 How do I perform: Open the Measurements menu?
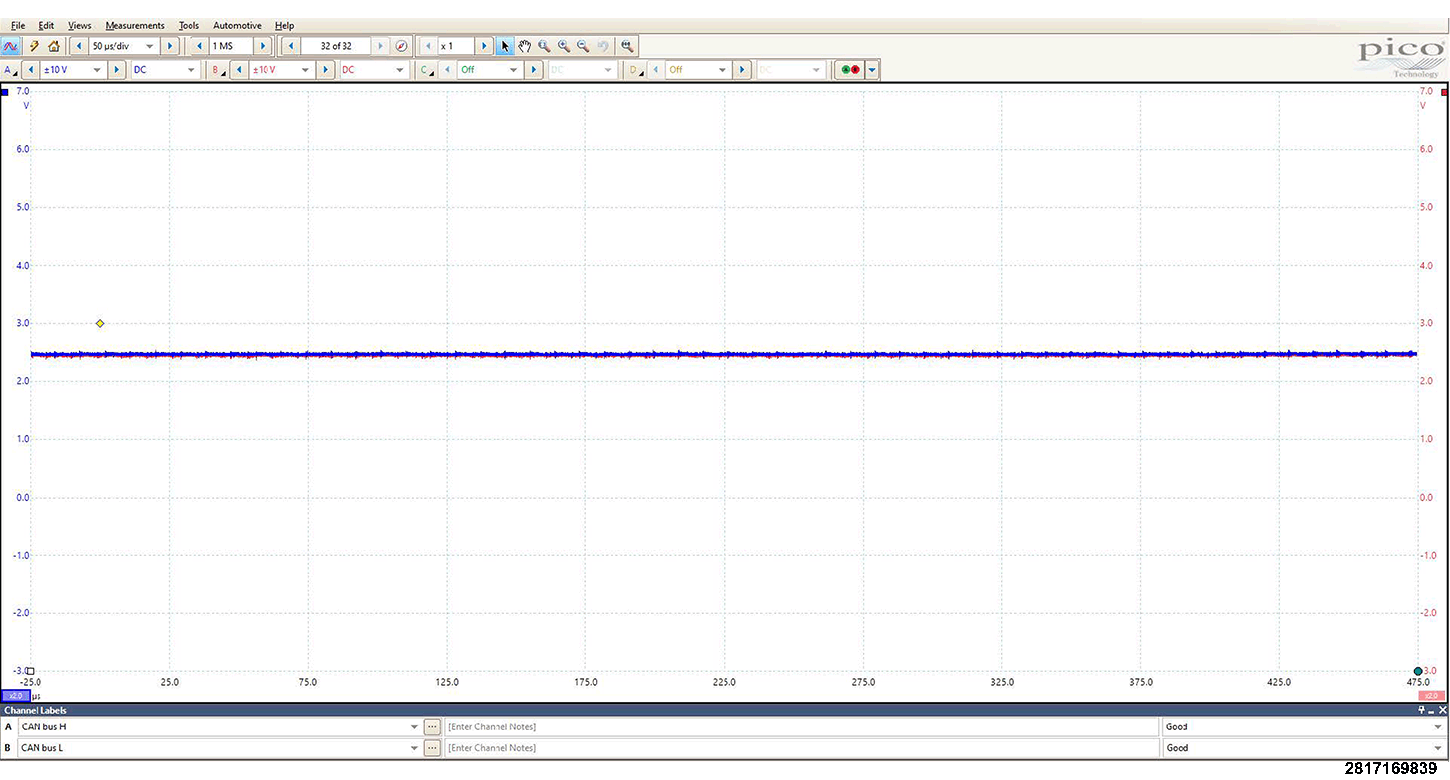pyautogui.click(x=135, y=25)
